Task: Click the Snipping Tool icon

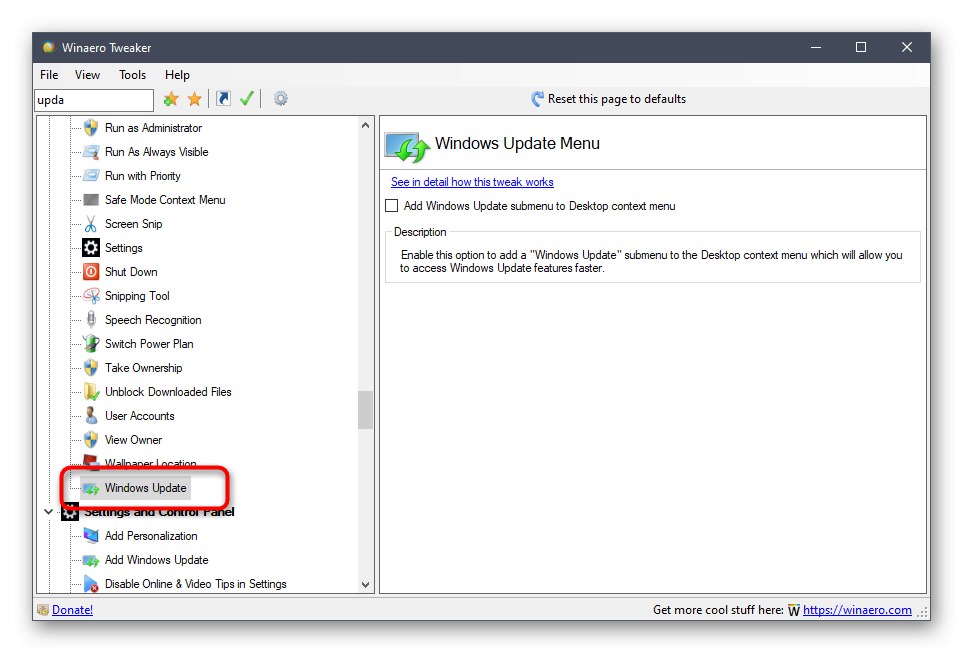Action: point(91,295)
